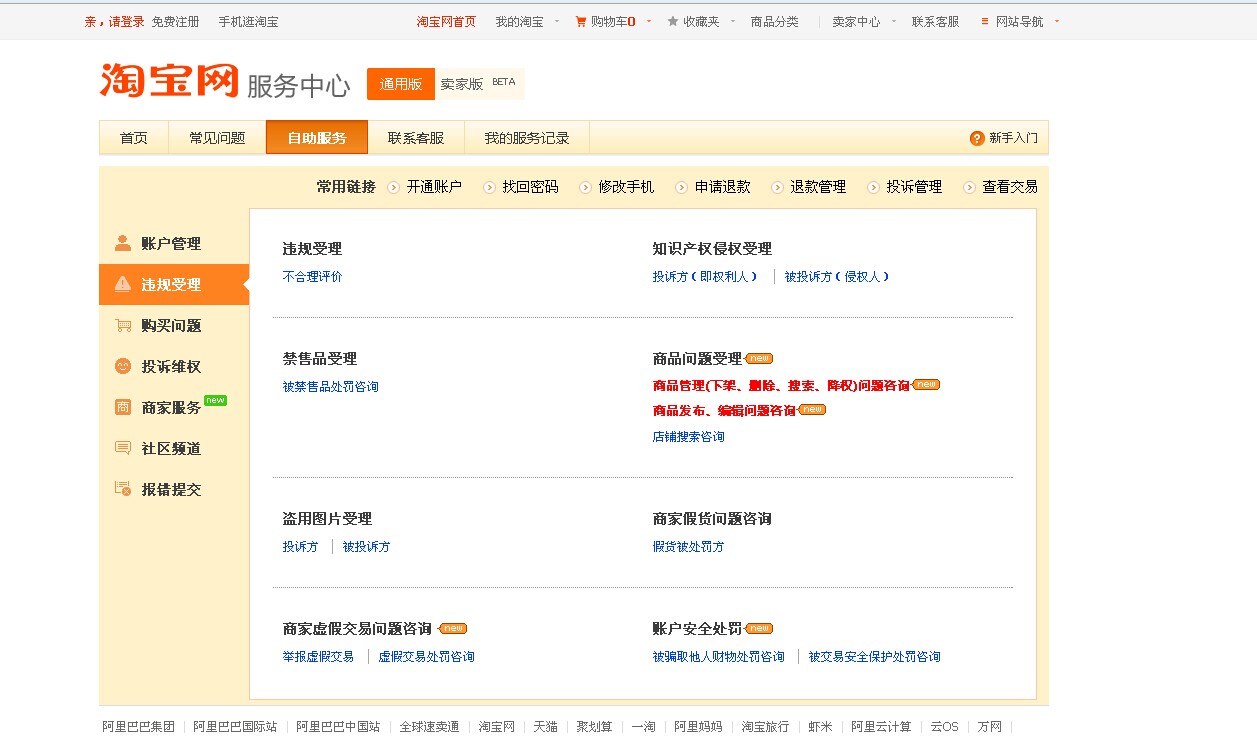Open the 手机逛淘宝 link

249,21
